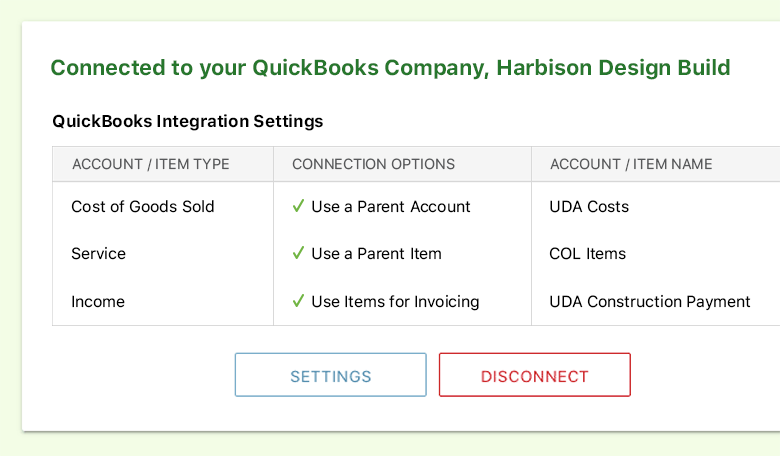Select the Use Items for Invoicing option text
The width and height of the screenshot is (780, 456).
pyautogui.click(x=395, y=302)
